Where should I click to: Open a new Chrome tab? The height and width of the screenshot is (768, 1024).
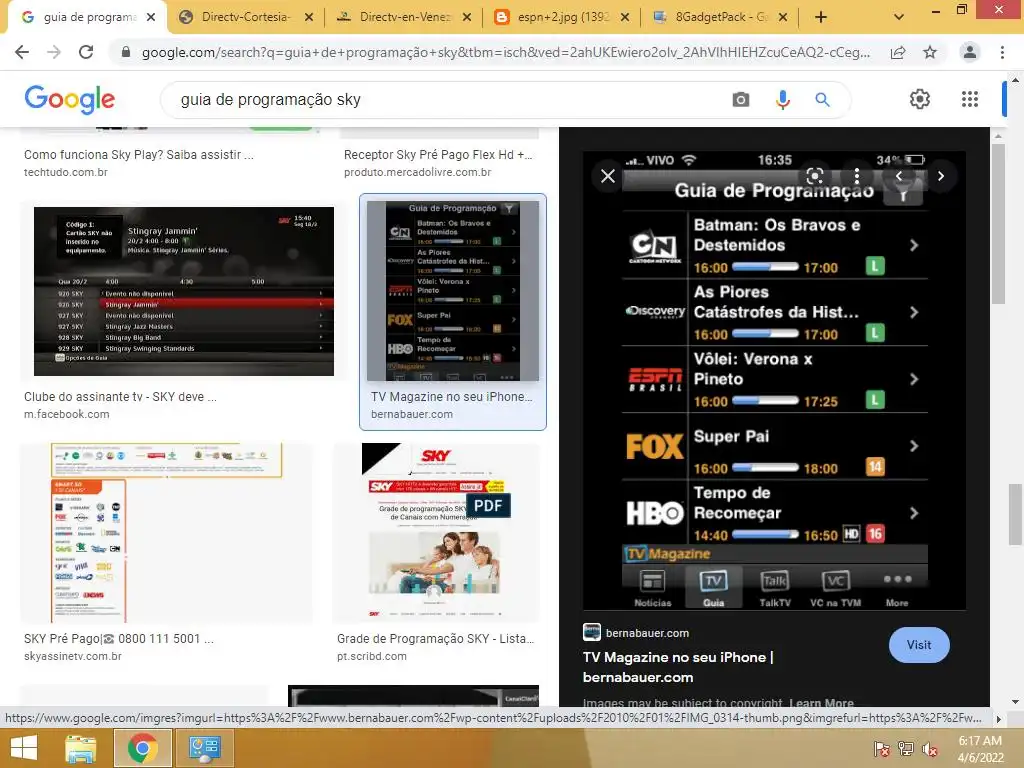click(821, 17)
